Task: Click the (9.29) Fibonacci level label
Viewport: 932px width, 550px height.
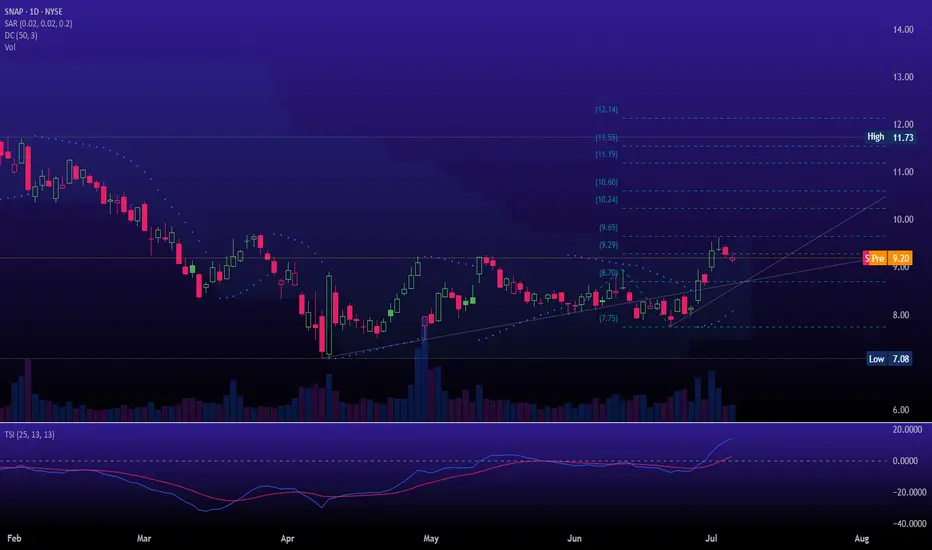Action: point(608,244)
